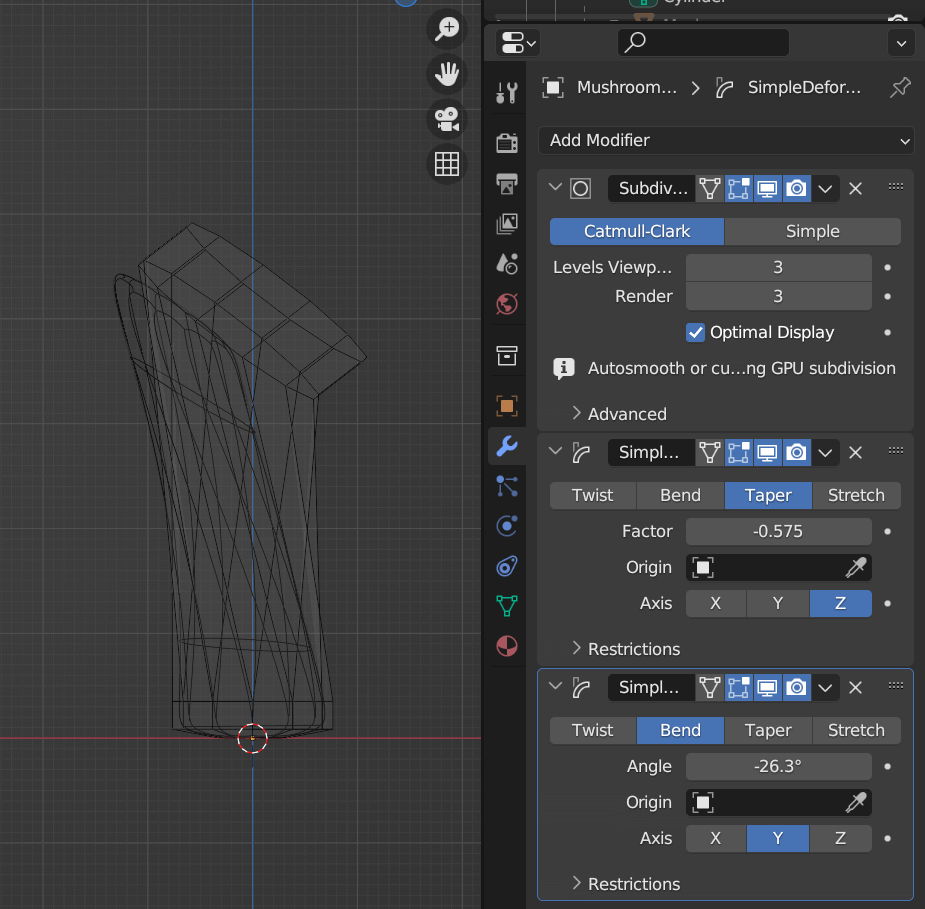Click the Origin eyedropper in the Taper modifier

click(856, 567)
